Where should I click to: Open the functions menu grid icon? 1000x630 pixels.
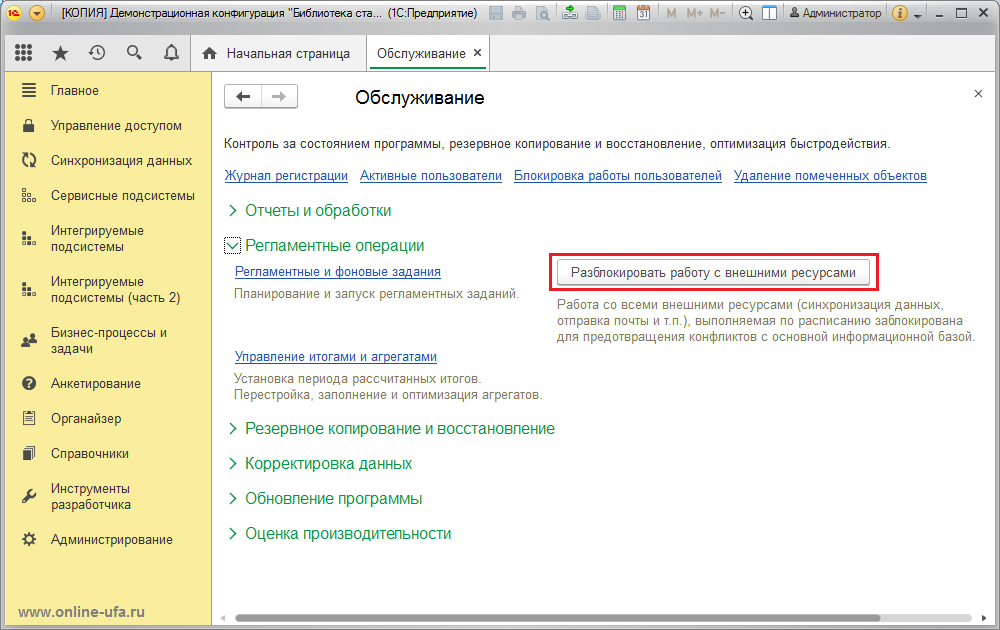click(x=24, y=53)
